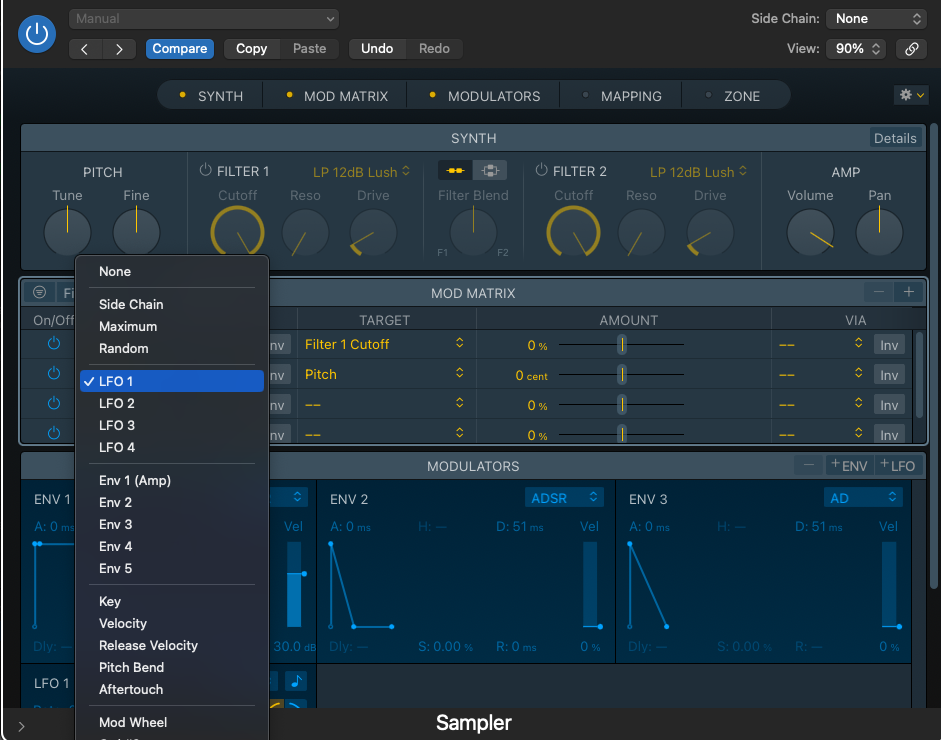Click Pitch amount slider
The height and width of the screenshot is (740, 941).
point(622,375)
